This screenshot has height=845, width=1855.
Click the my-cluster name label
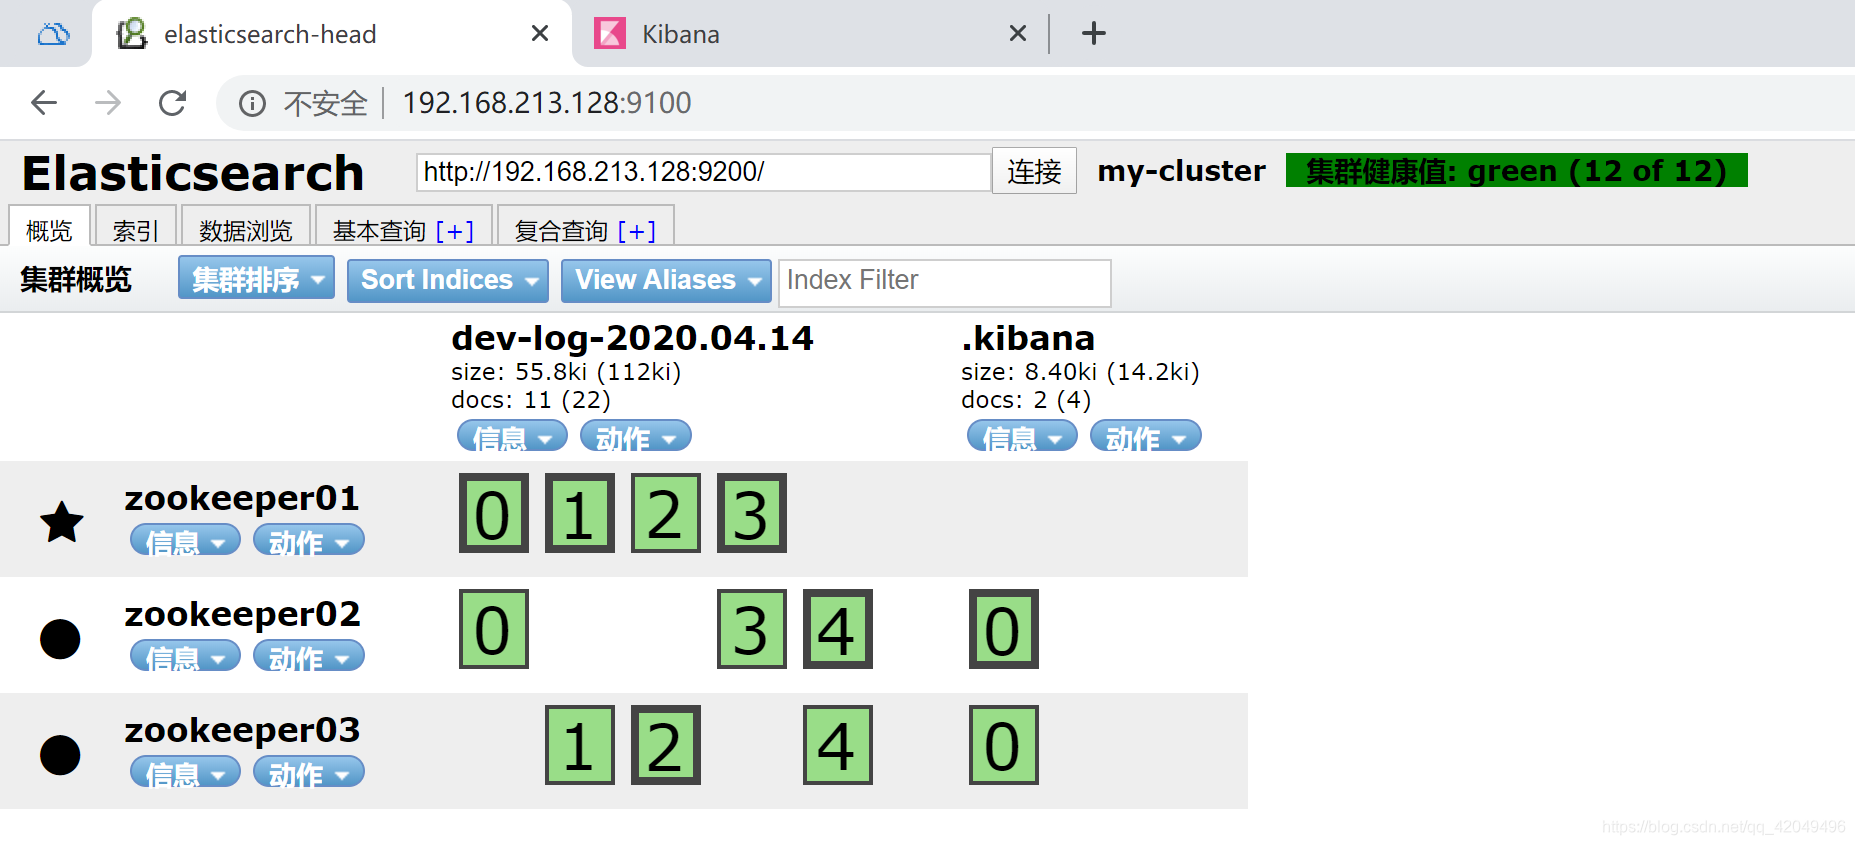(x=1181, y=171)
